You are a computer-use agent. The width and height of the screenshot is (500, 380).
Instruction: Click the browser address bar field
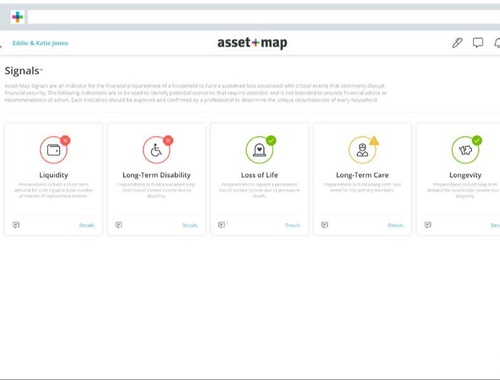tap(264, 17)
